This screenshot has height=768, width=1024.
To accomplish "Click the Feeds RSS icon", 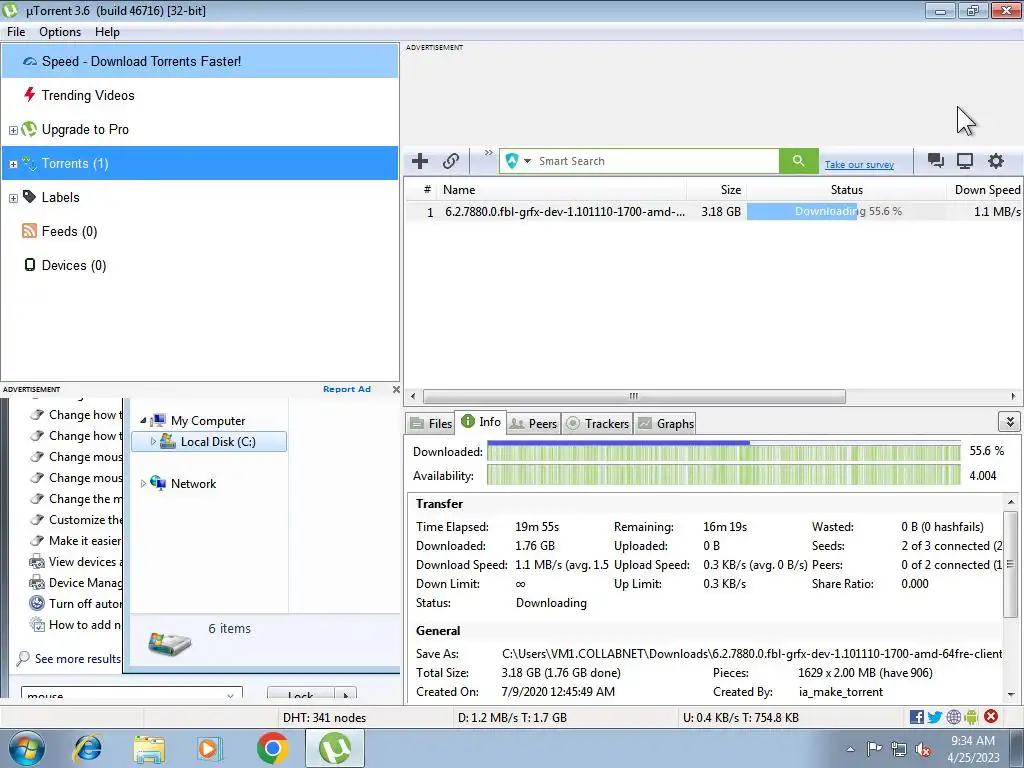I will [x=29, y=231].
